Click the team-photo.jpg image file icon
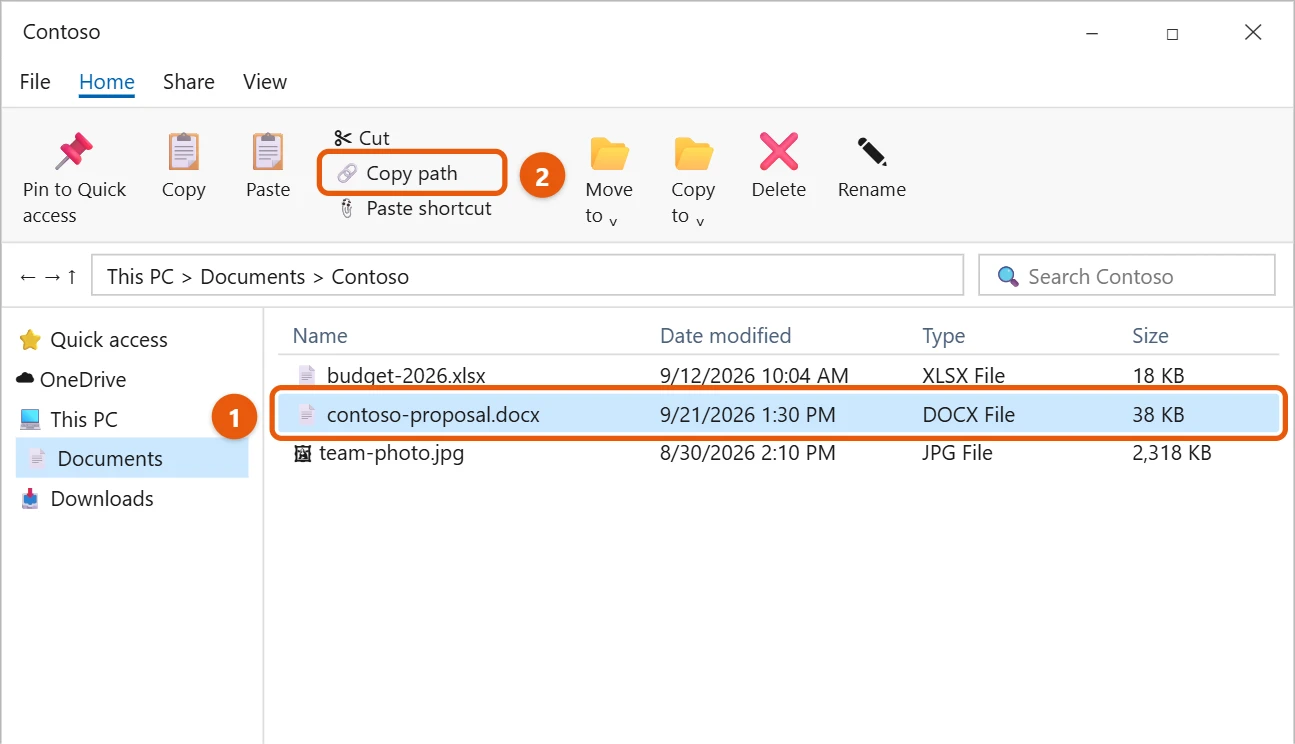 click(x=302, y=453)
